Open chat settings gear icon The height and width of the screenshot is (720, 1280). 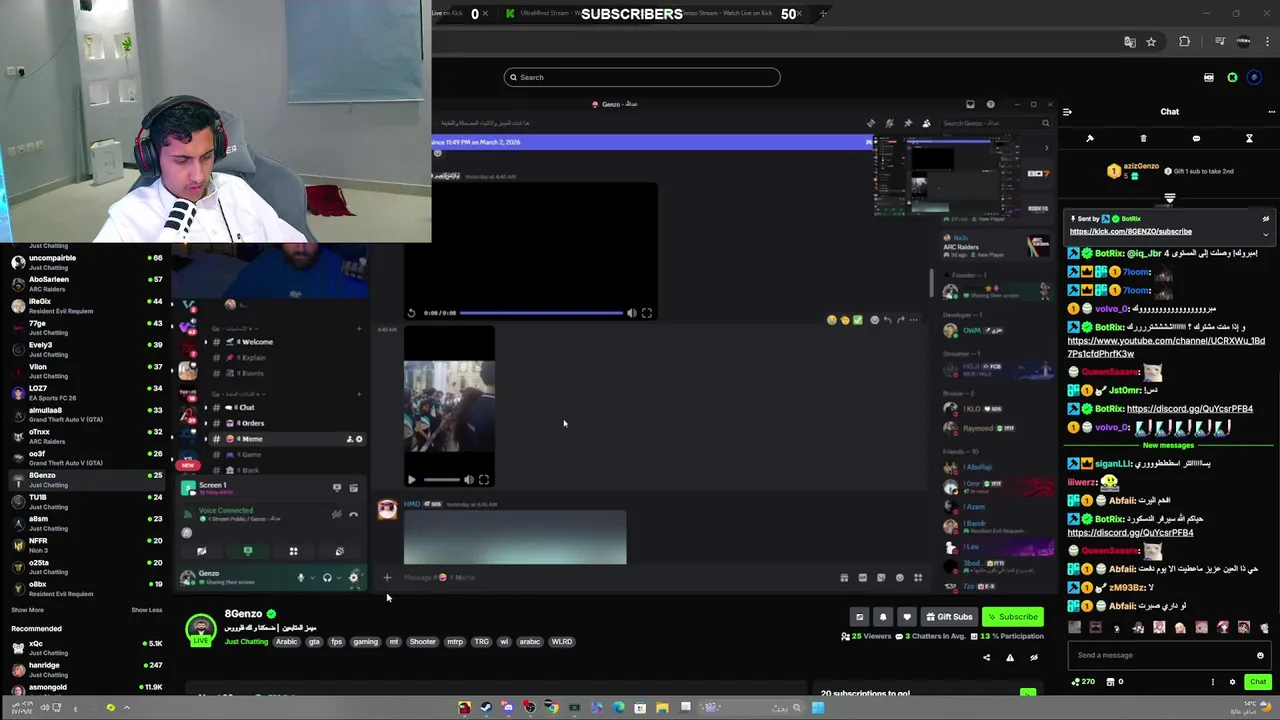pyautogui.click(x=1232, y=682)
